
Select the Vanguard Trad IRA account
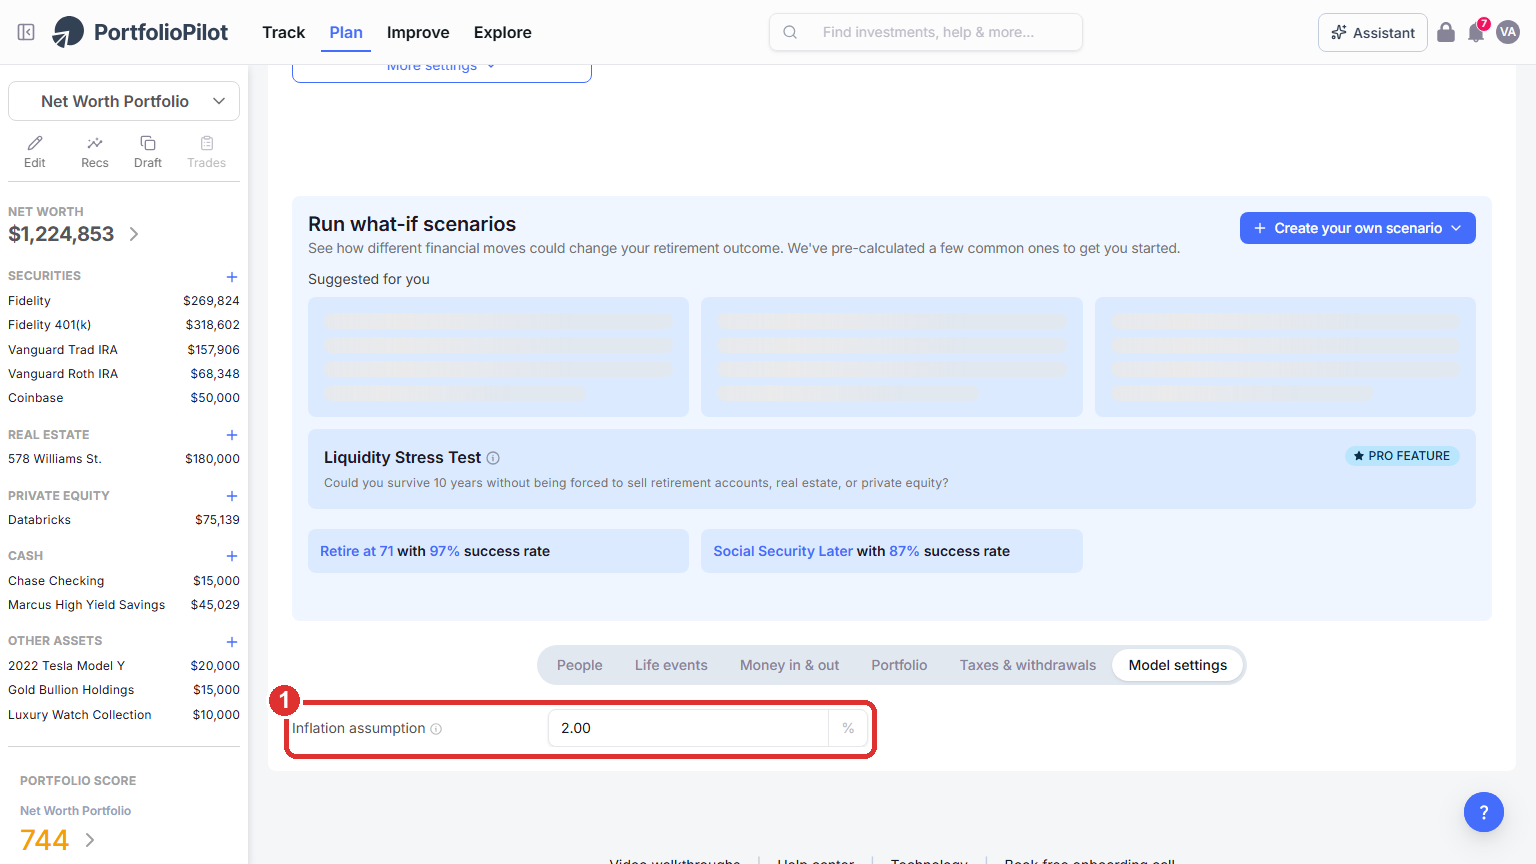pyautogui.click(x=124, y=350)
